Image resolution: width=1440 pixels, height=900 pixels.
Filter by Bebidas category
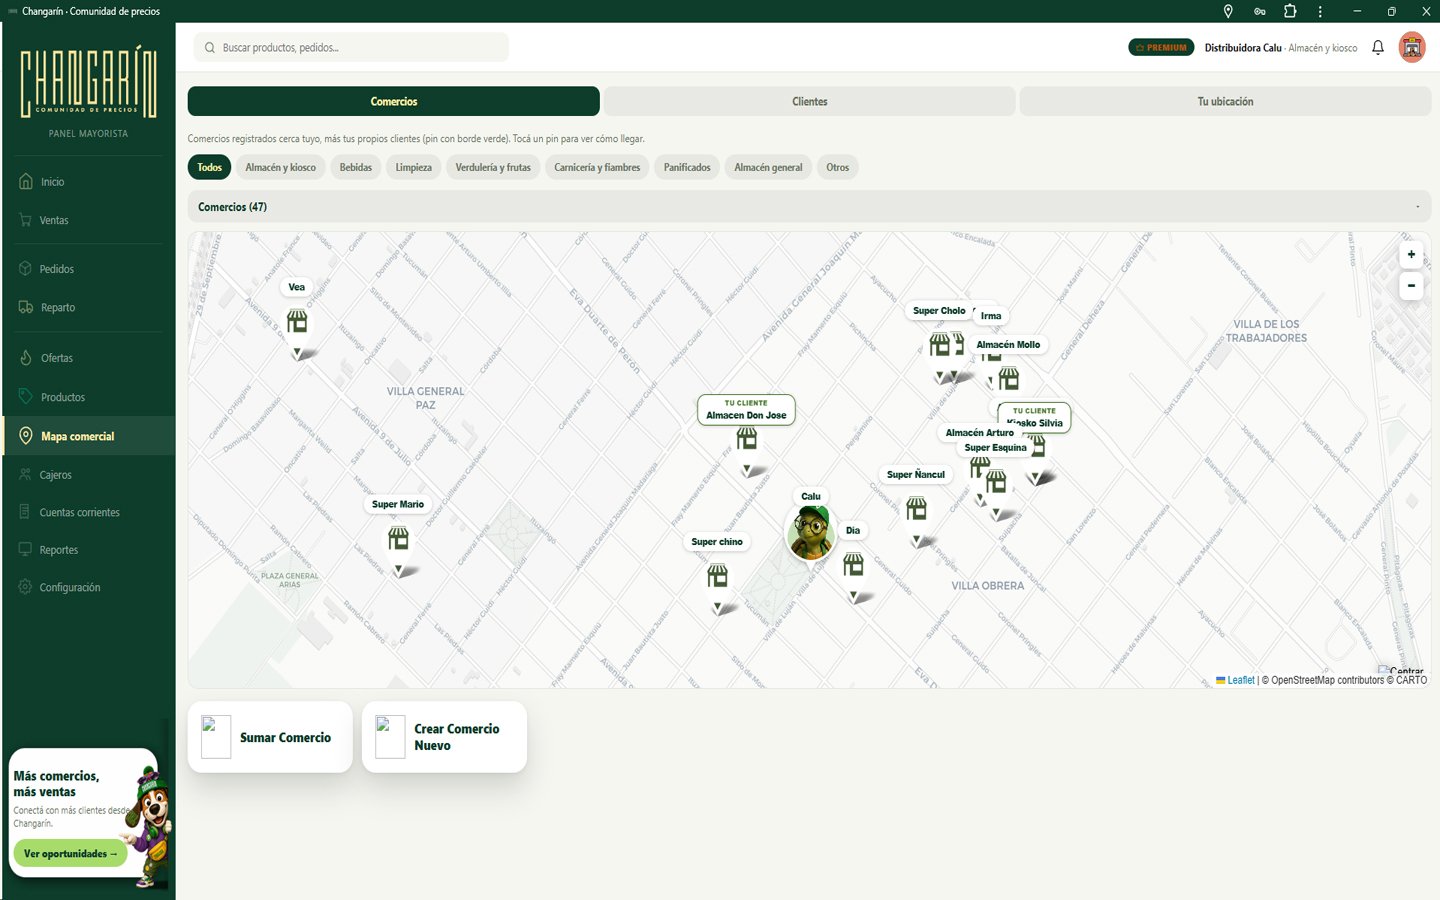coord(356,167)
